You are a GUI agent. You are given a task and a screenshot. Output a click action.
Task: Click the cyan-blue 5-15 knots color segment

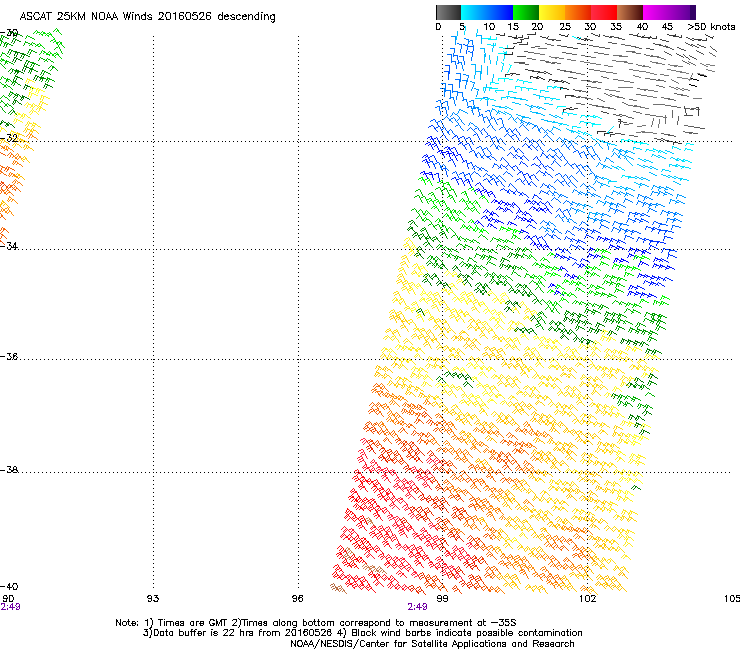[x=487, y=12]
